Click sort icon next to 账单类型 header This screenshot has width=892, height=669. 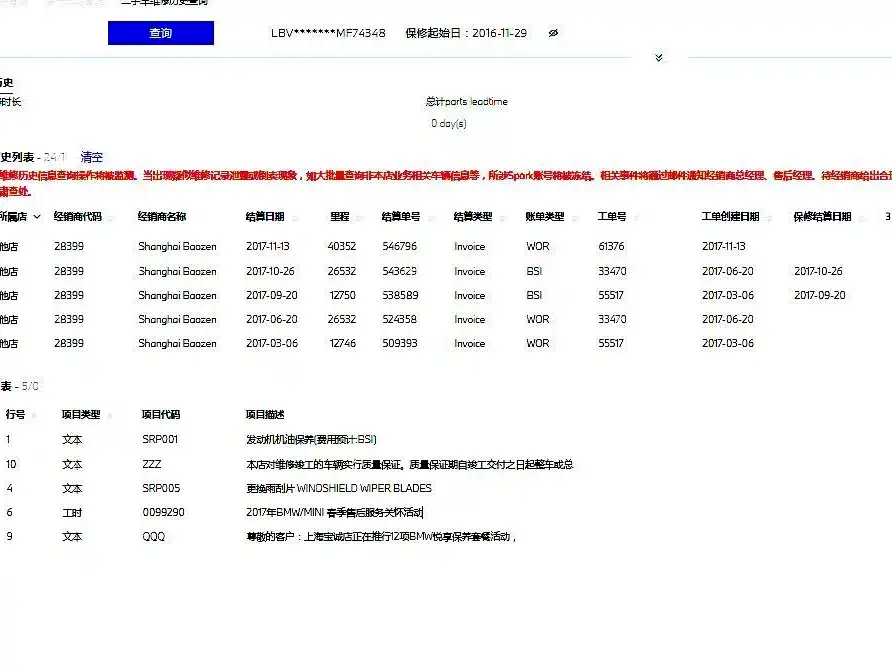[x=575, y=218]
